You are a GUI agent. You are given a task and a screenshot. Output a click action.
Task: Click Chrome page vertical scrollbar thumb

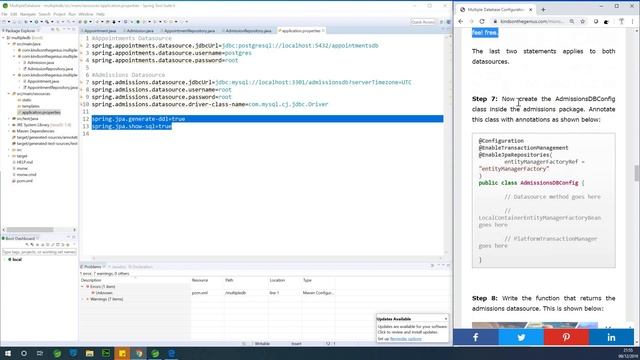pyautogui.click(x=636, y=173)
